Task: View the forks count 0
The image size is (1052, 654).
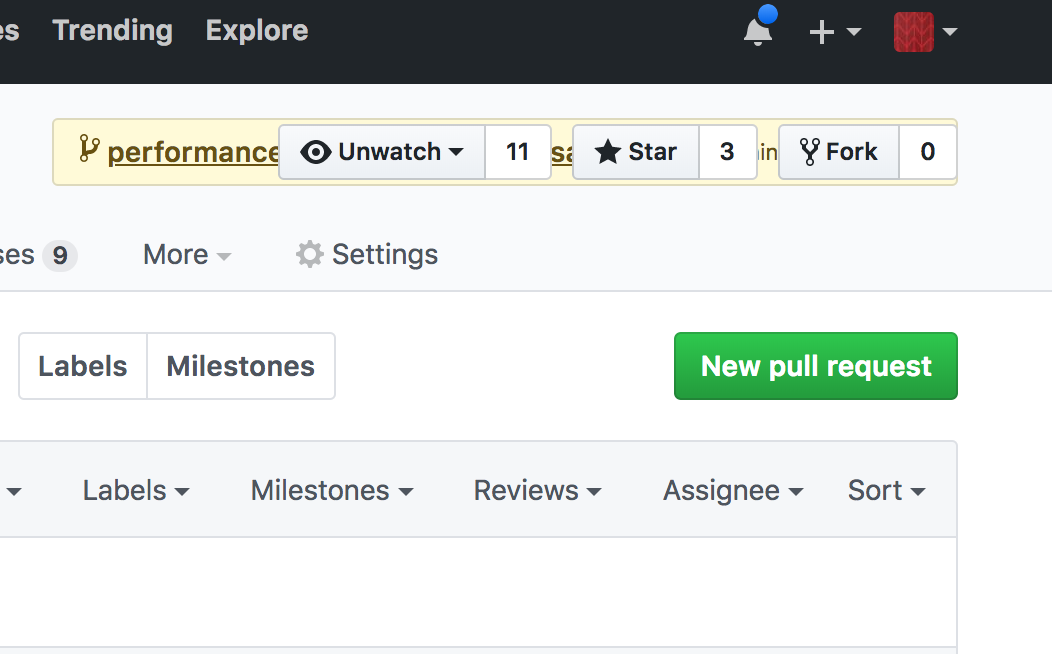Action: [928, 152]
